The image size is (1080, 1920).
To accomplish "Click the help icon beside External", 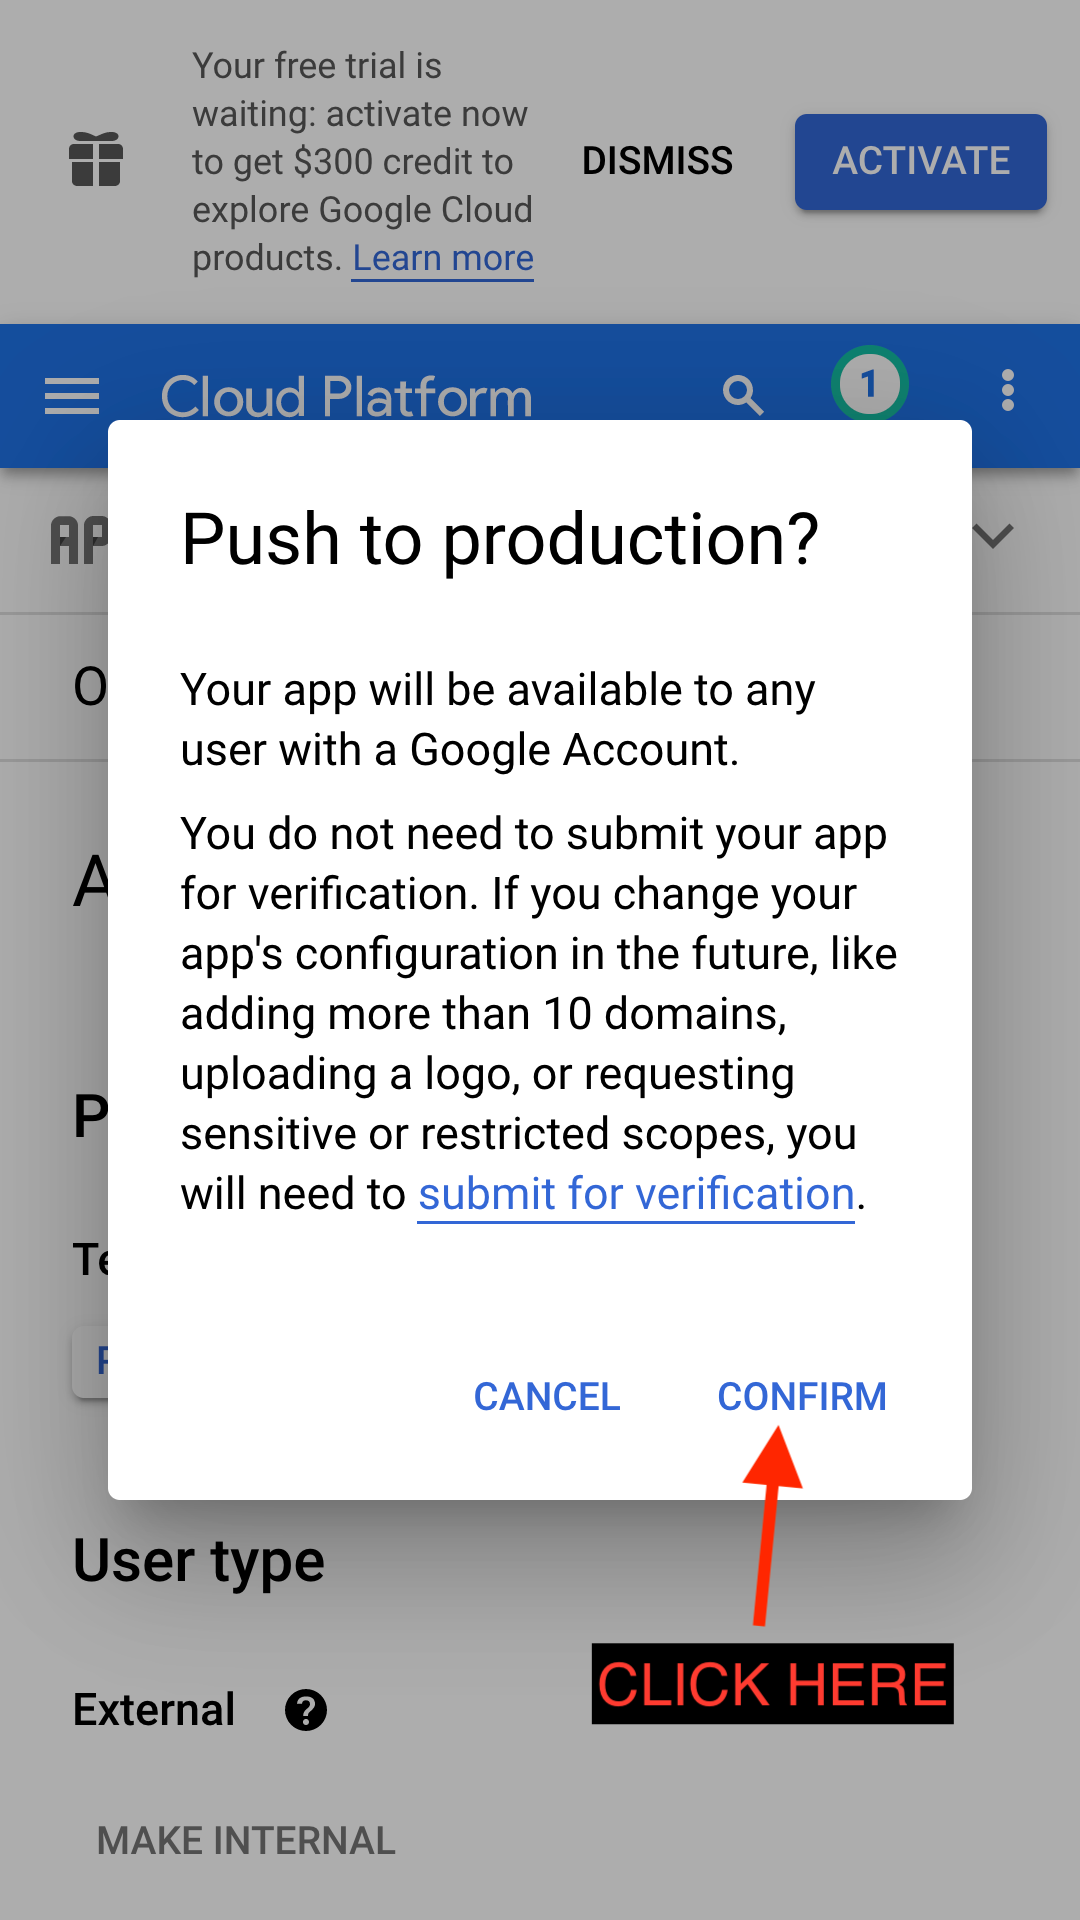I will (x=306, y=1710).
